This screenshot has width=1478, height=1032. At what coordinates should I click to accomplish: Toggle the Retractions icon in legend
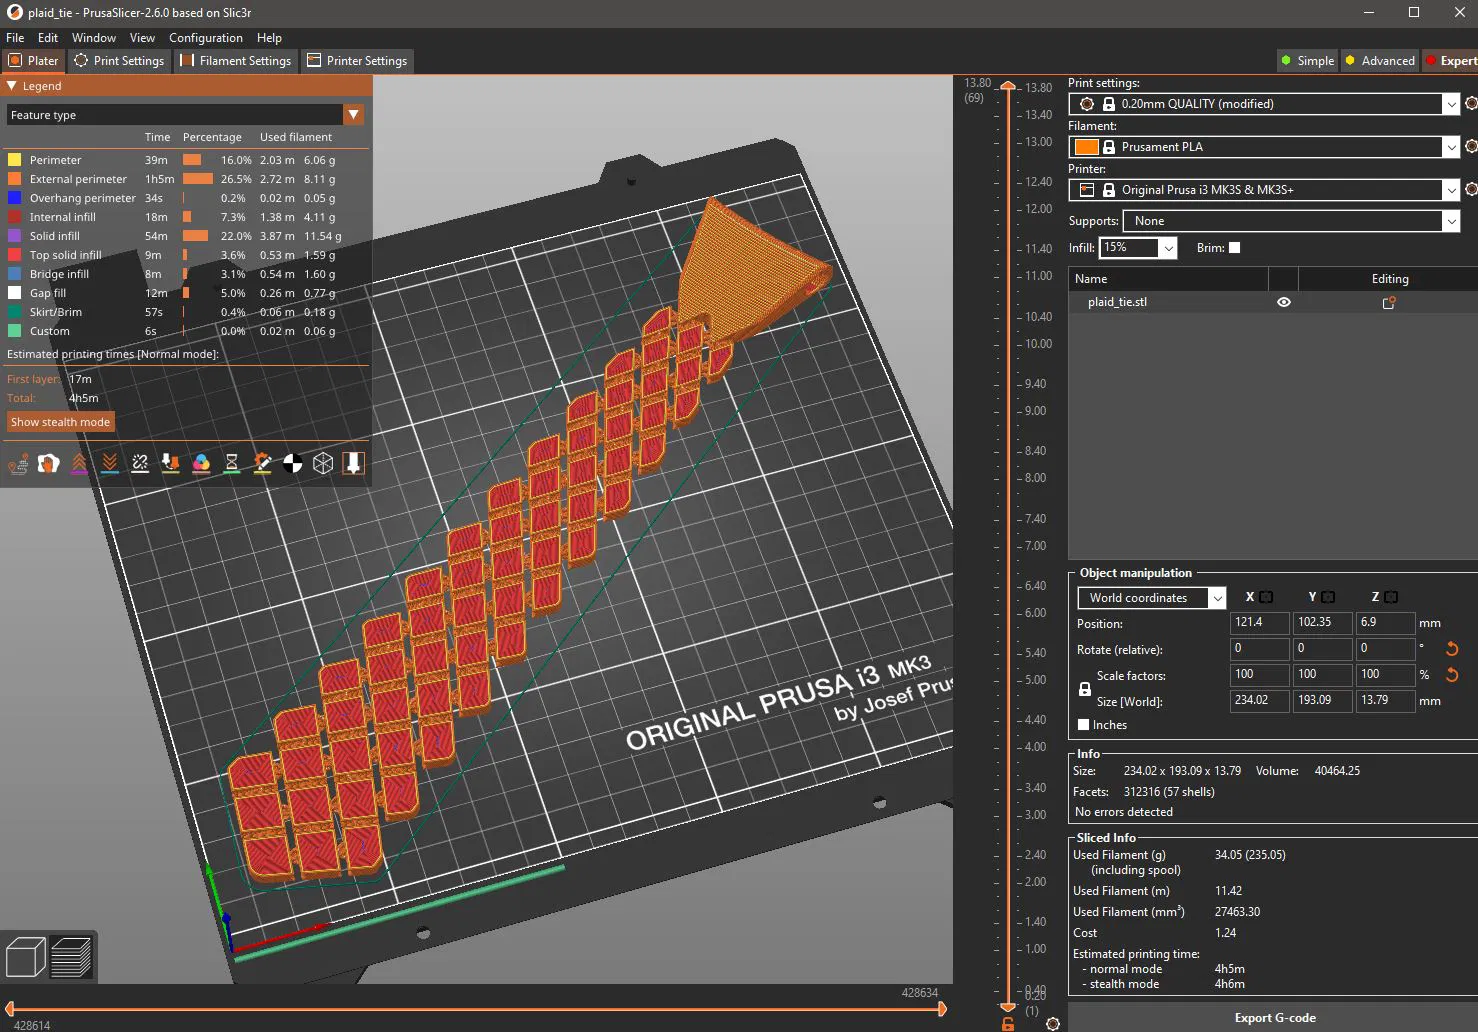coord(79,463)
